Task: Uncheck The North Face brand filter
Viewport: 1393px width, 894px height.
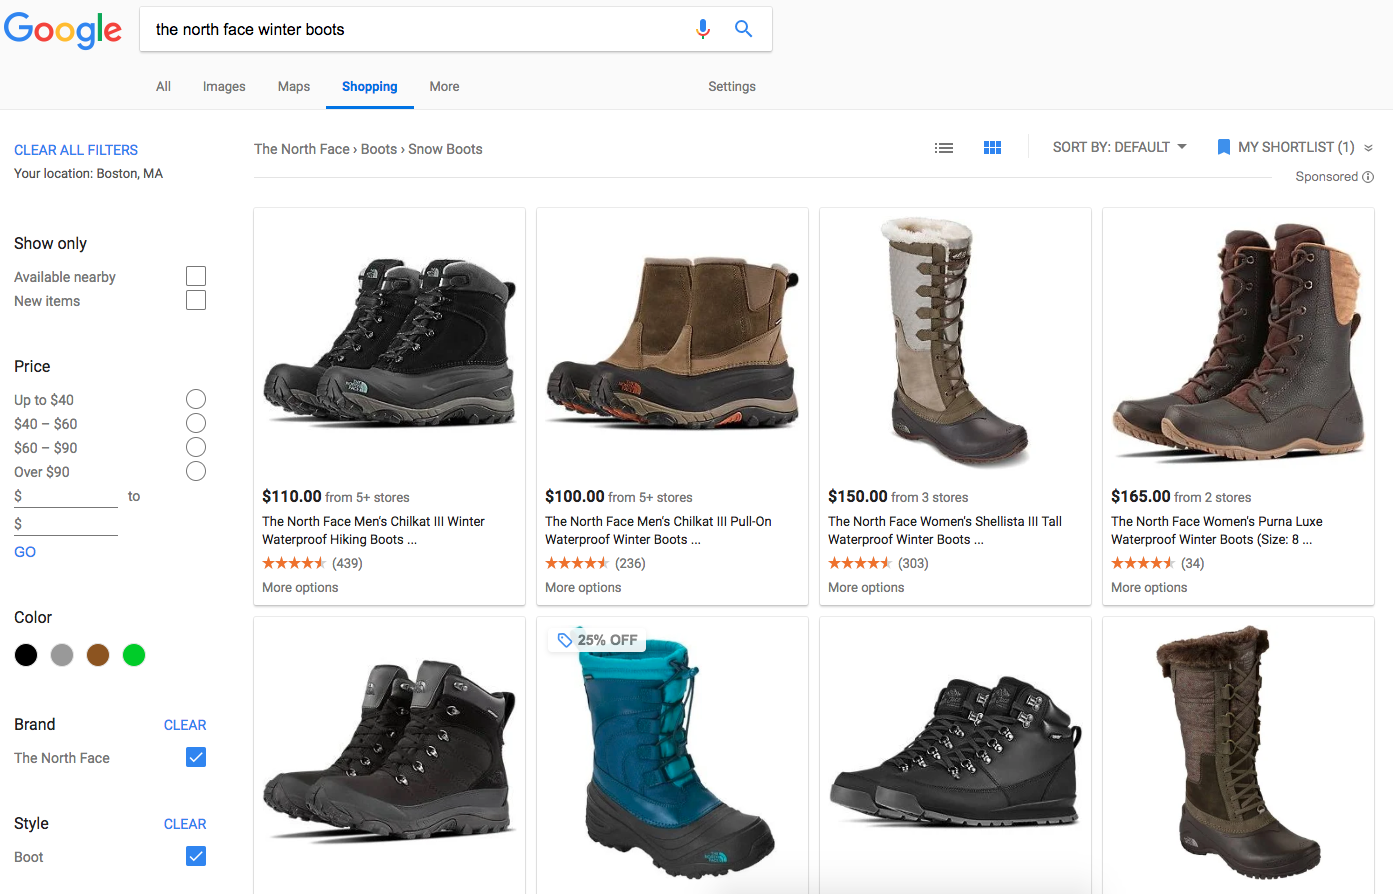Action: click(x=196, y=757)
